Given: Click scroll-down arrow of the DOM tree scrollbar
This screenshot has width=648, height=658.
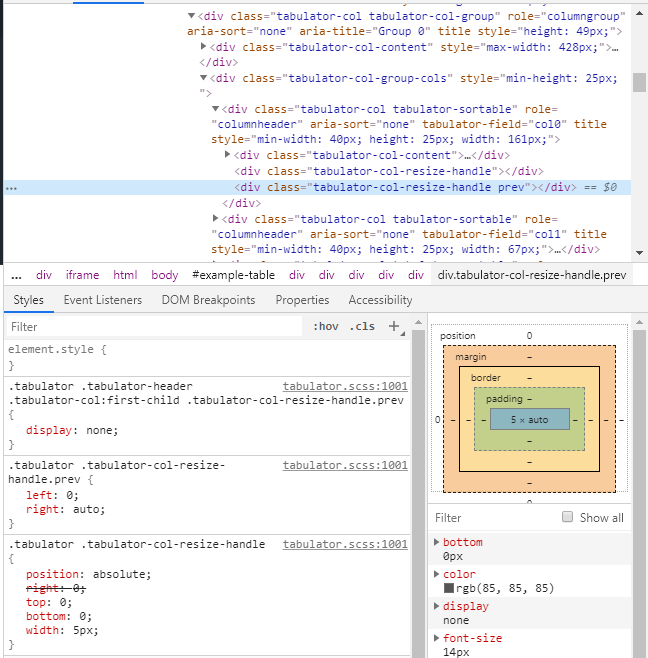Looking at the screenshot, I should tap(639, 253).
